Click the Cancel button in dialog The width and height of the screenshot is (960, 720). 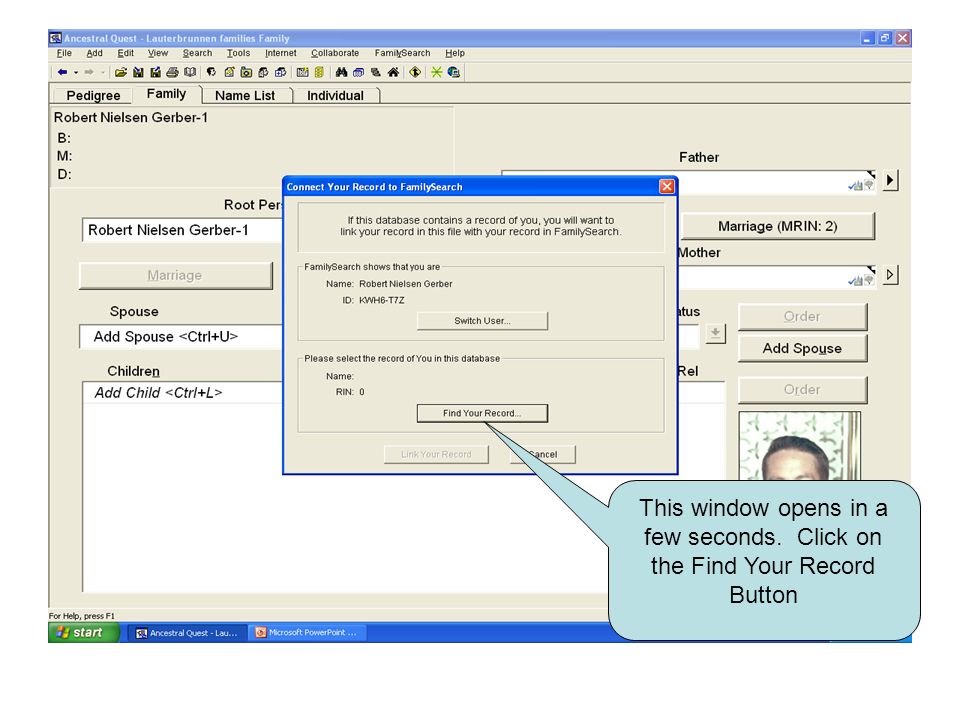(542, 454)
